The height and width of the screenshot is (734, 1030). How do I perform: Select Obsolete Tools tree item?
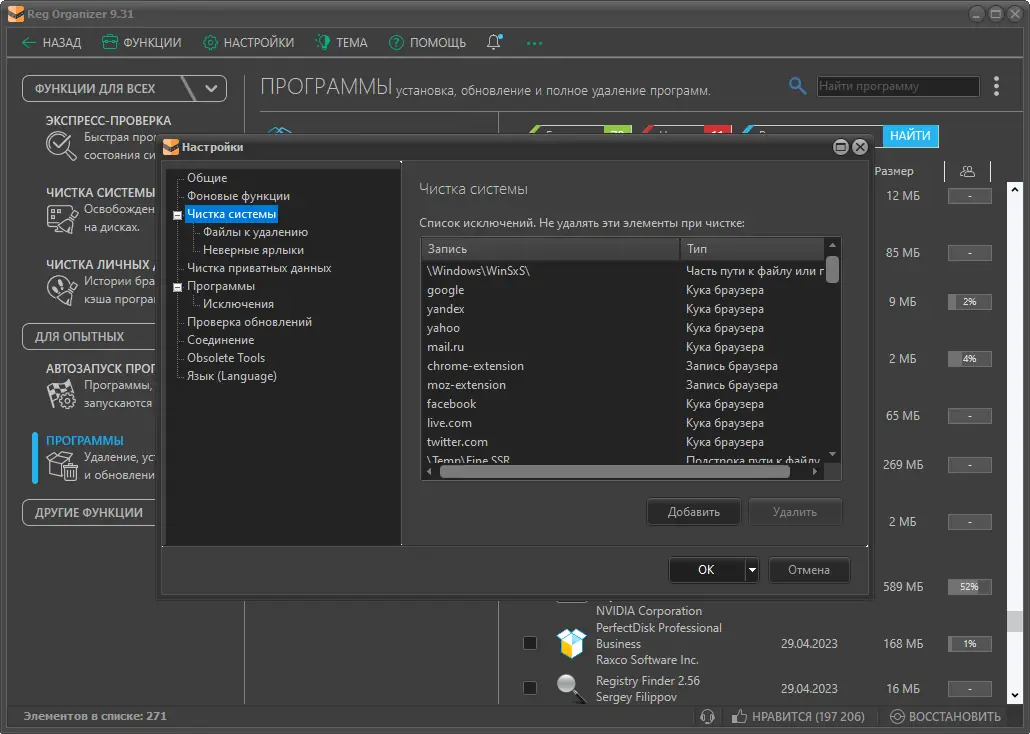point(226,357)
